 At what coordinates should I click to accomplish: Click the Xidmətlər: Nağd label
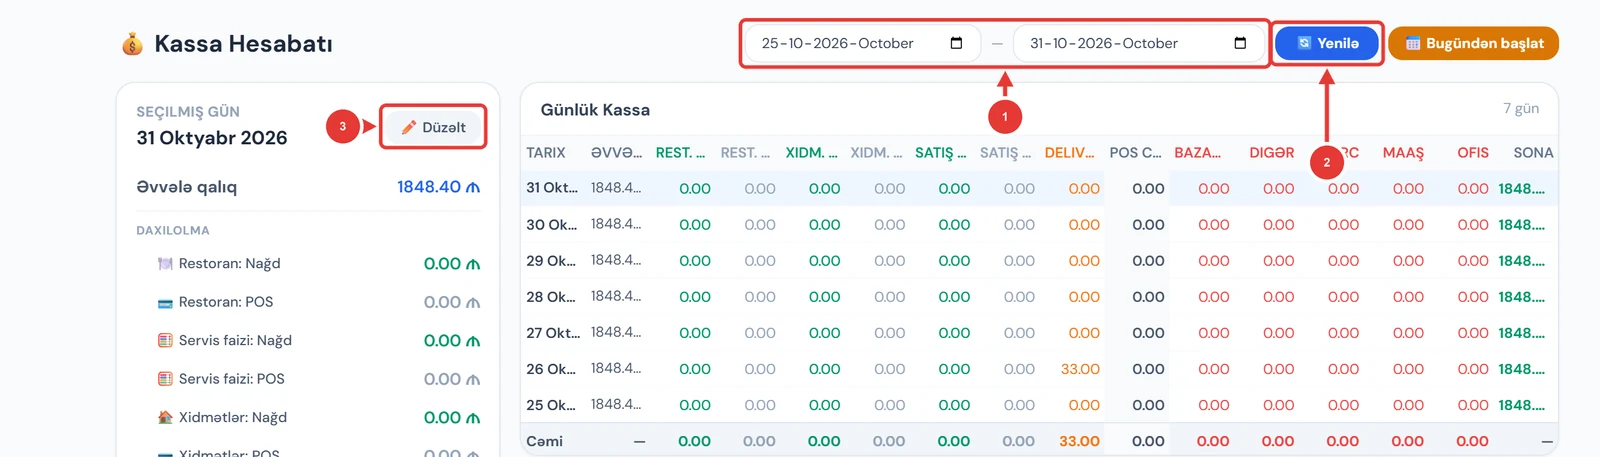233,418
